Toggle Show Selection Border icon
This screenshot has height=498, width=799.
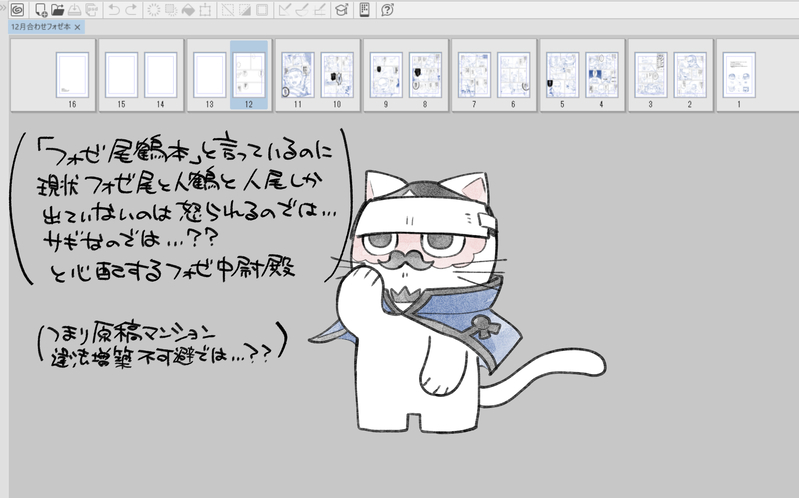(262, 10)
